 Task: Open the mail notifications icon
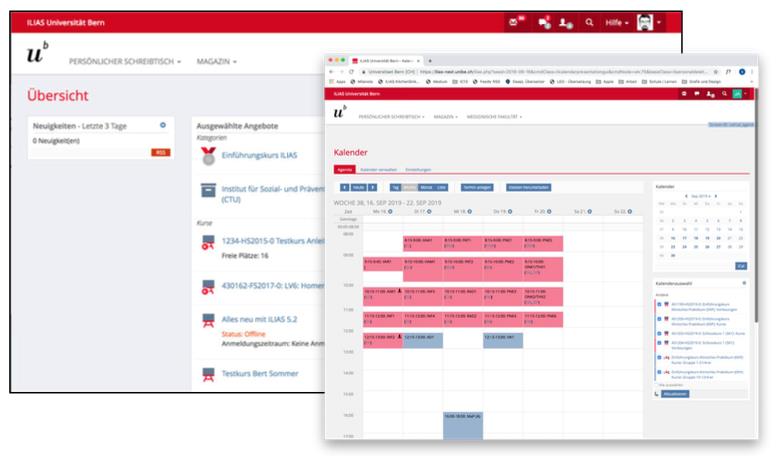515,21
